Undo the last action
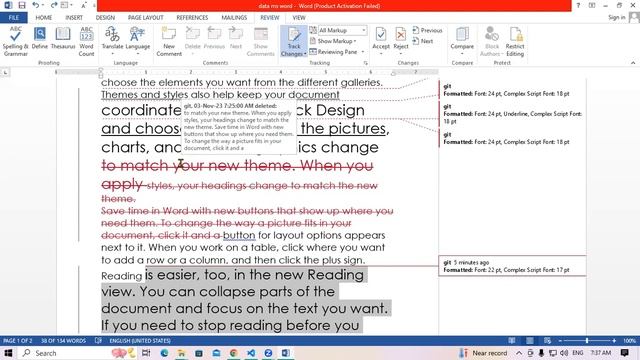This screenshot has height=360, width=640. click(36, 5)
